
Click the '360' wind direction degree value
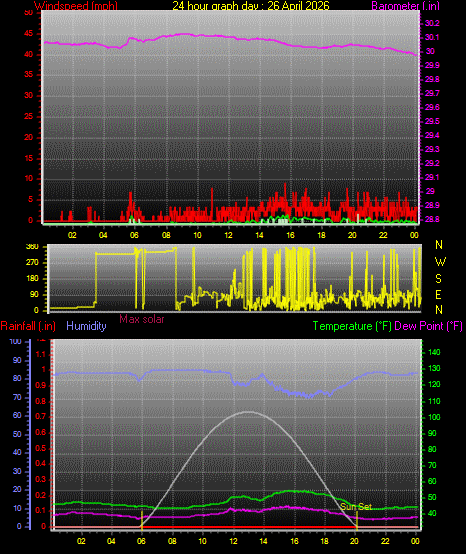32,247
